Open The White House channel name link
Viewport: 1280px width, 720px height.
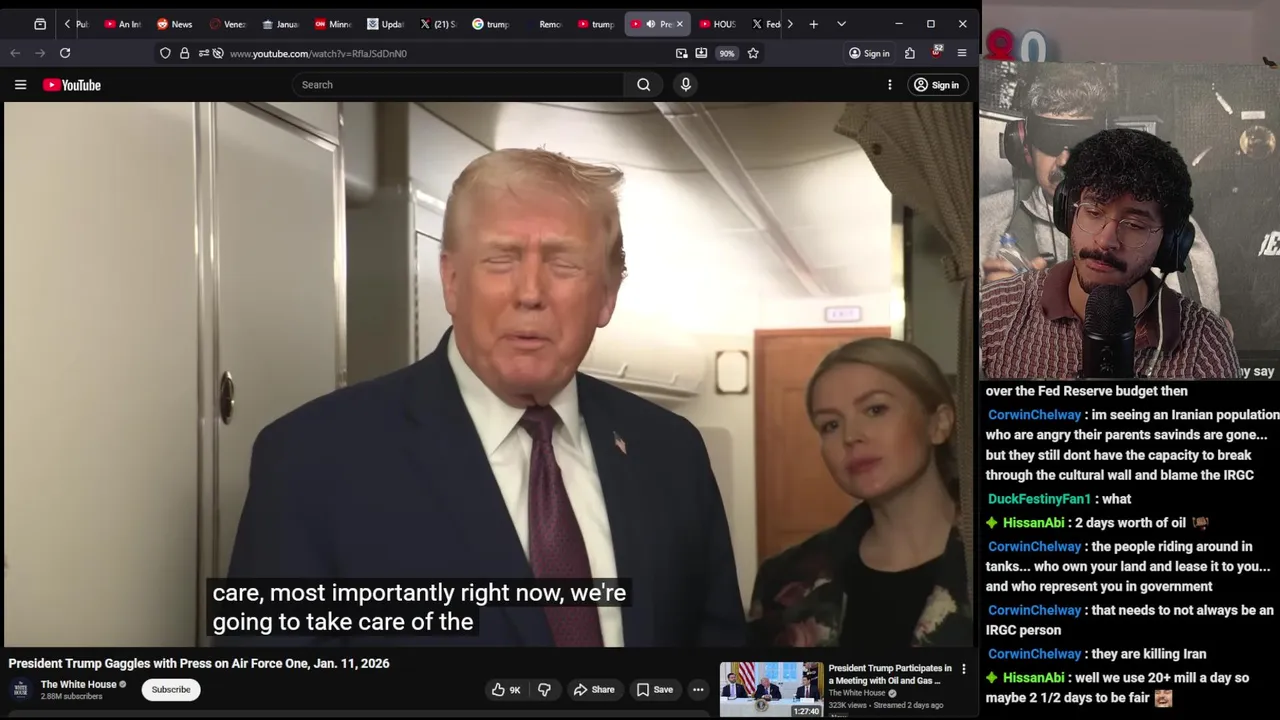tap(79, 684)
